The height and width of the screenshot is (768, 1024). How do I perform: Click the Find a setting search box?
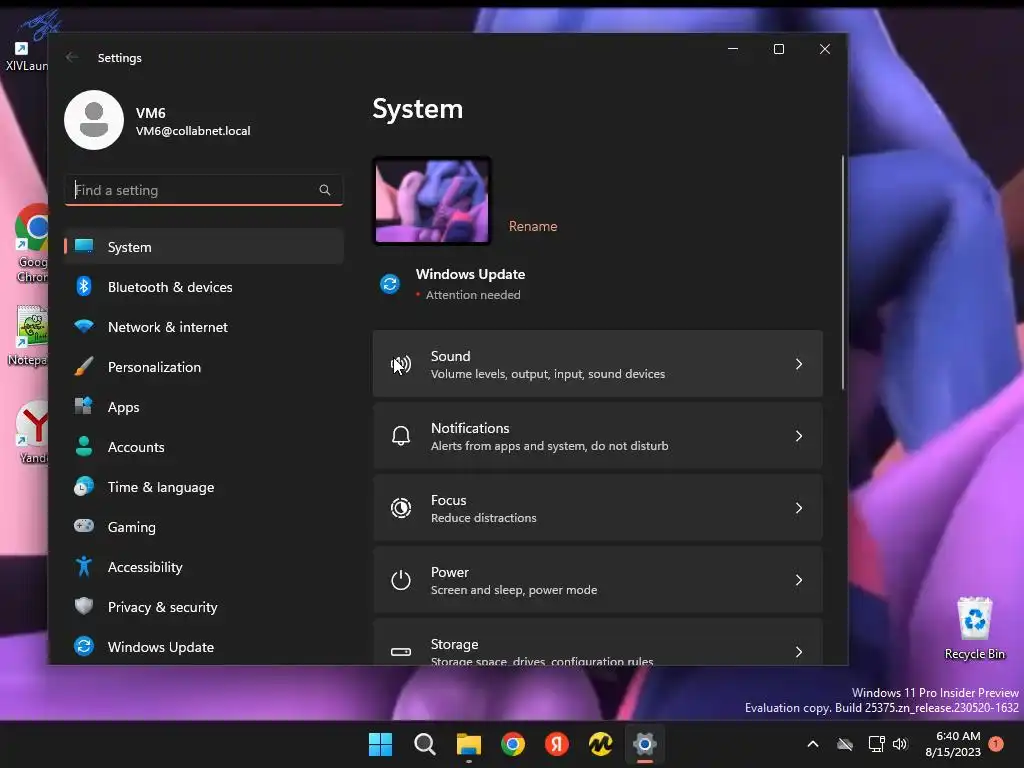(204, 190)
